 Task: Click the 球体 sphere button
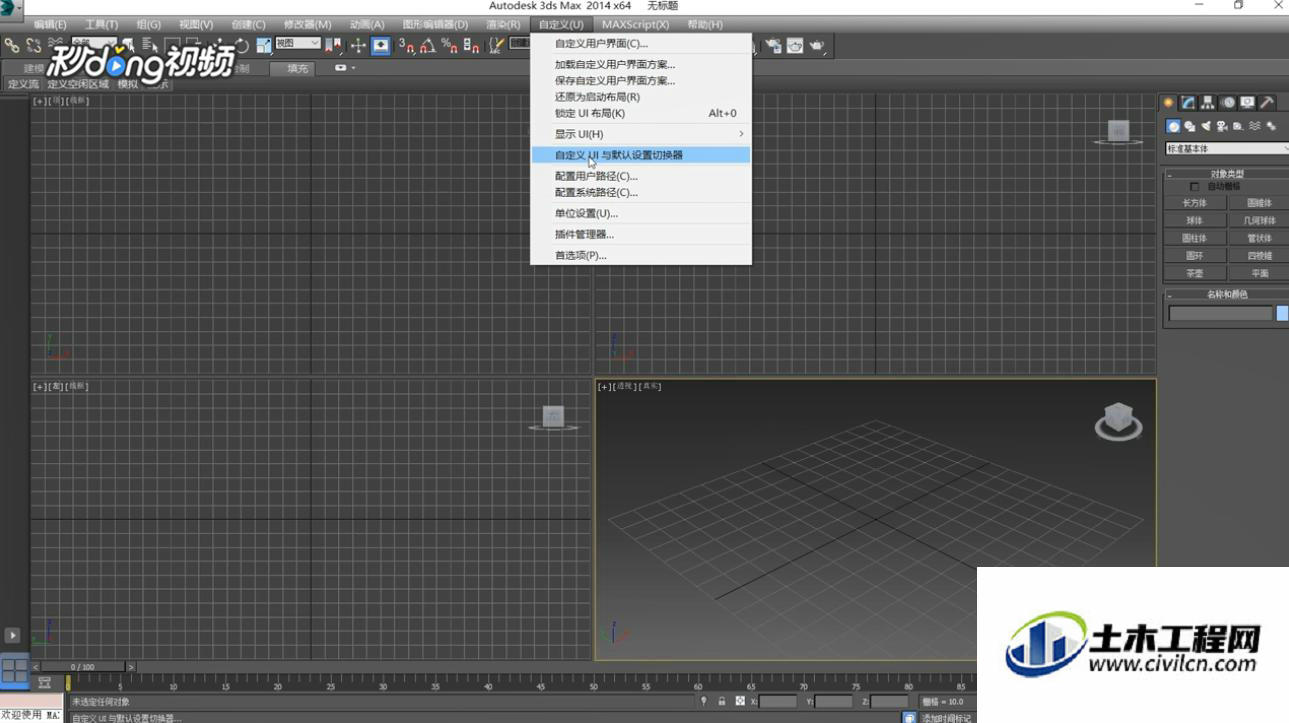[1194, 220]
